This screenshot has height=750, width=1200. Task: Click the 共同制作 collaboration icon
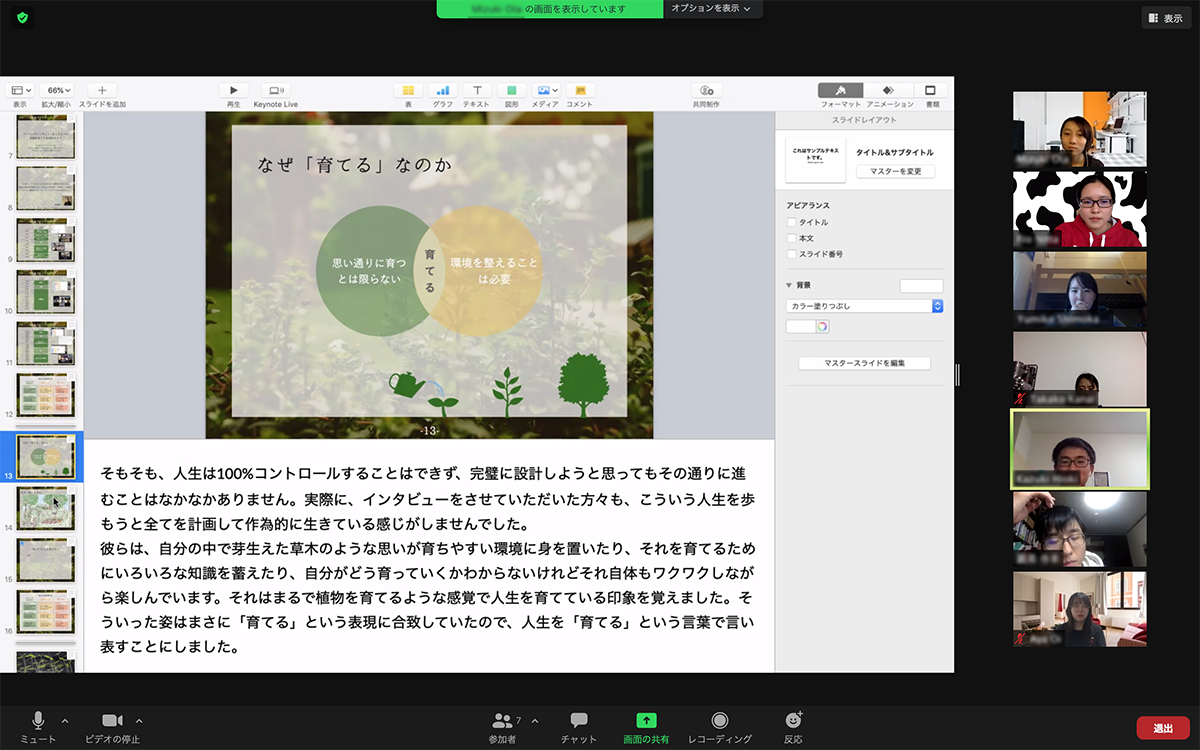coord(706,90)
